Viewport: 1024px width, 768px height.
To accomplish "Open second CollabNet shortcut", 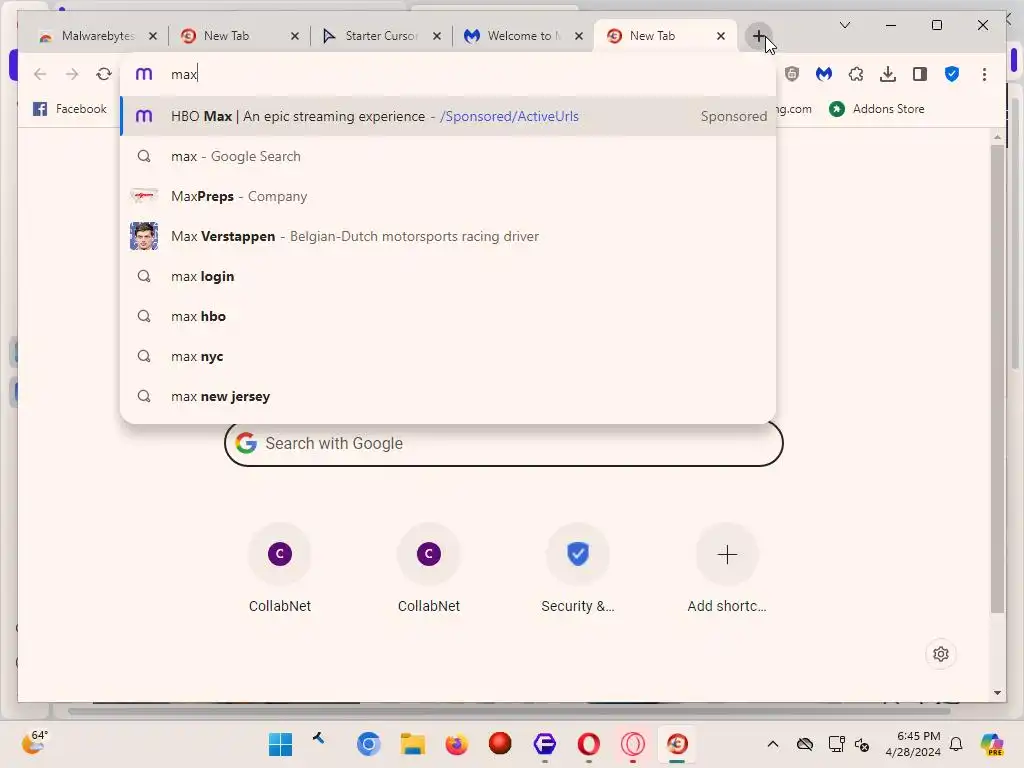I will pos(429,568).
